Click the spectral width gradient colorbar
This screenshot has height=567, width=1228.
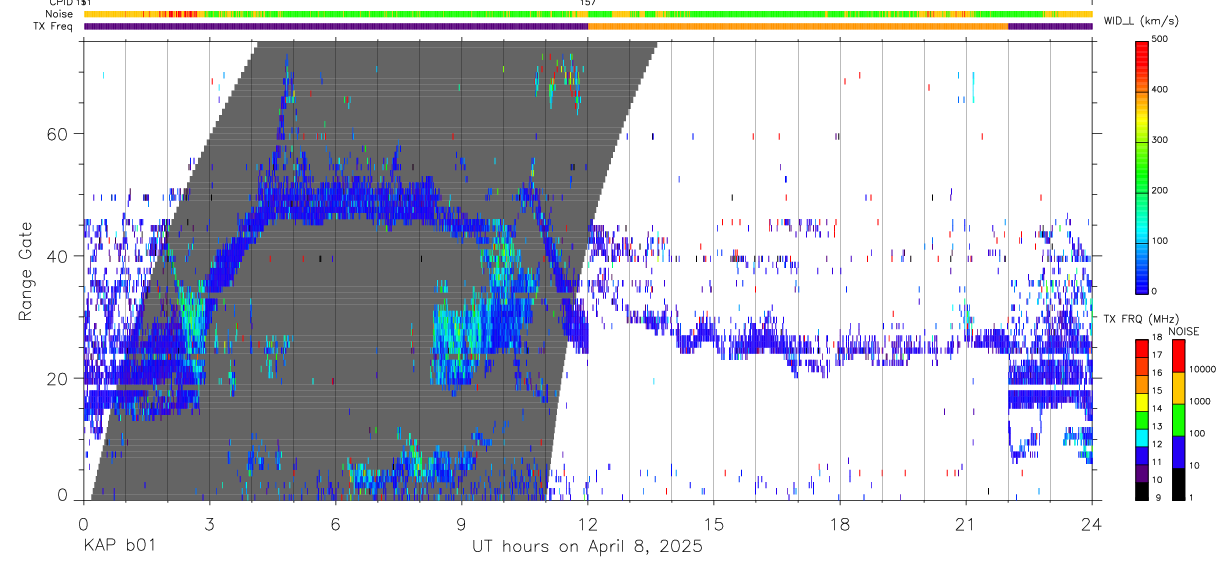(x=1142, y=166)
